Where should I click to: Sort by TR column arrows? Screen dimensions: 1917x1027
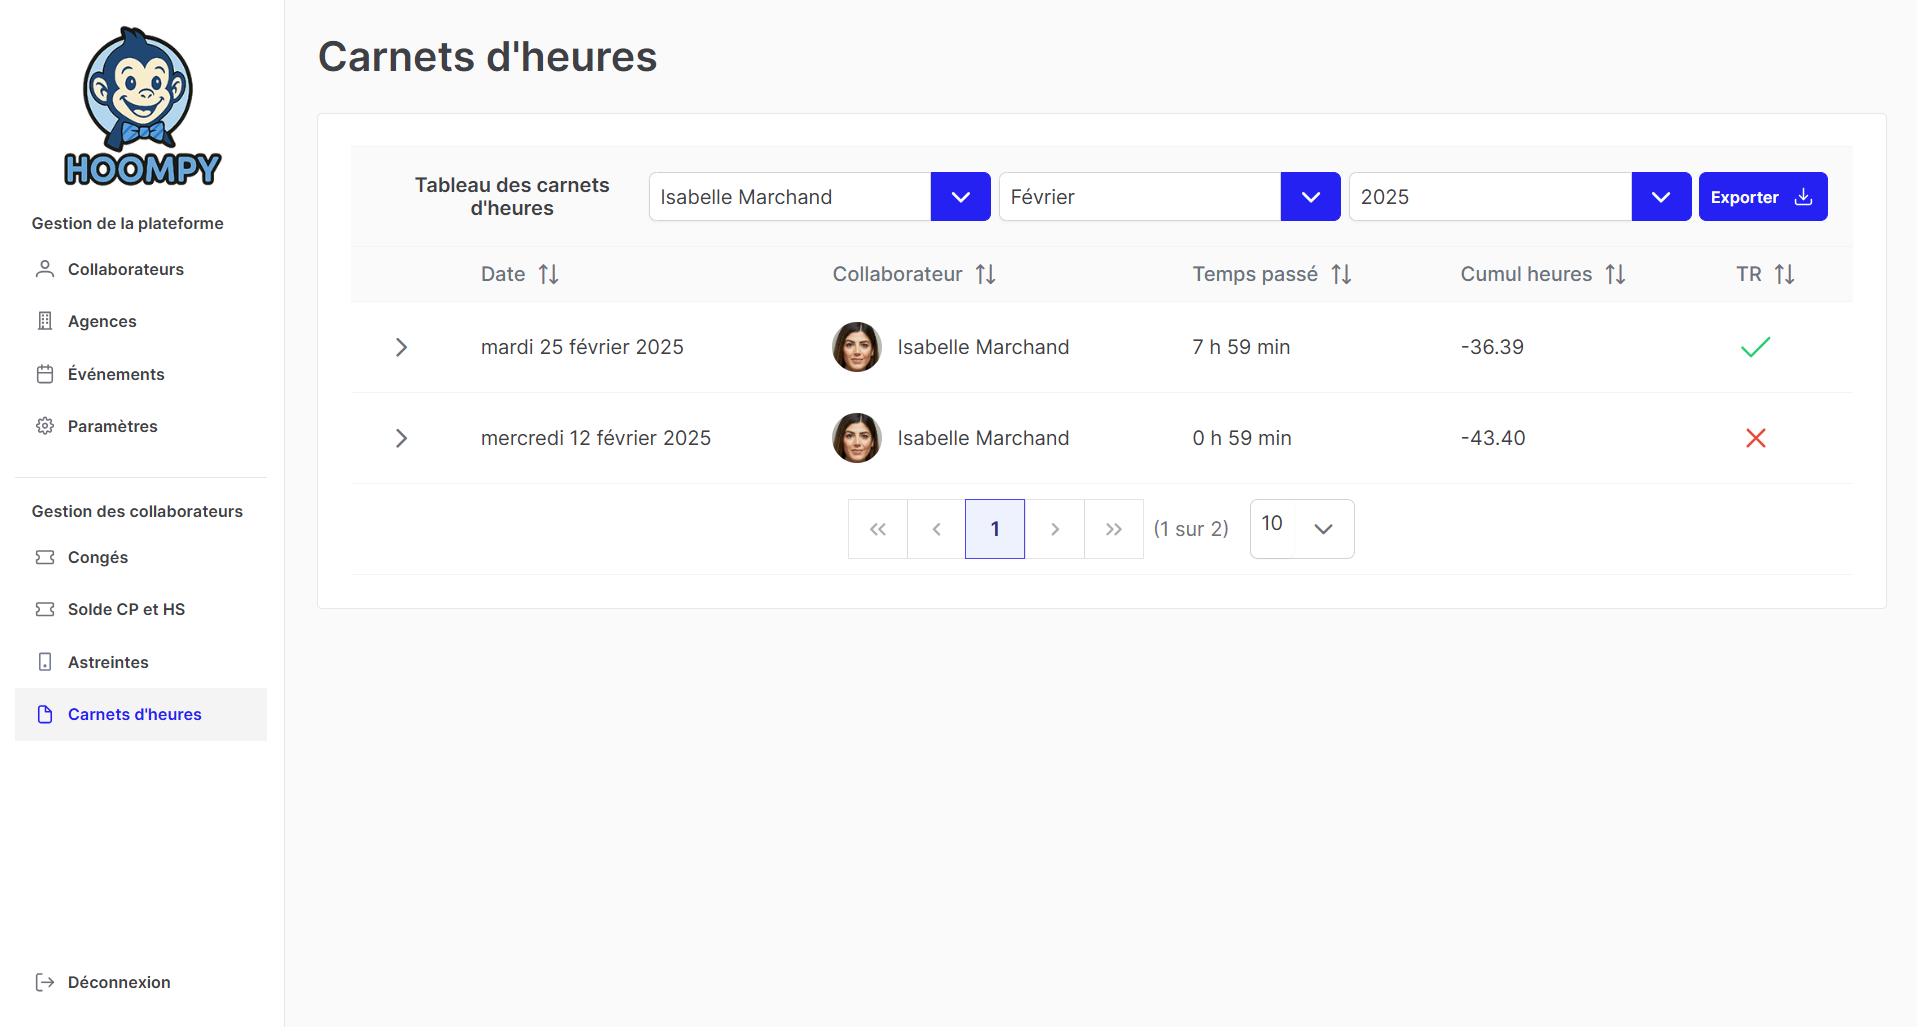point(1784,274)
